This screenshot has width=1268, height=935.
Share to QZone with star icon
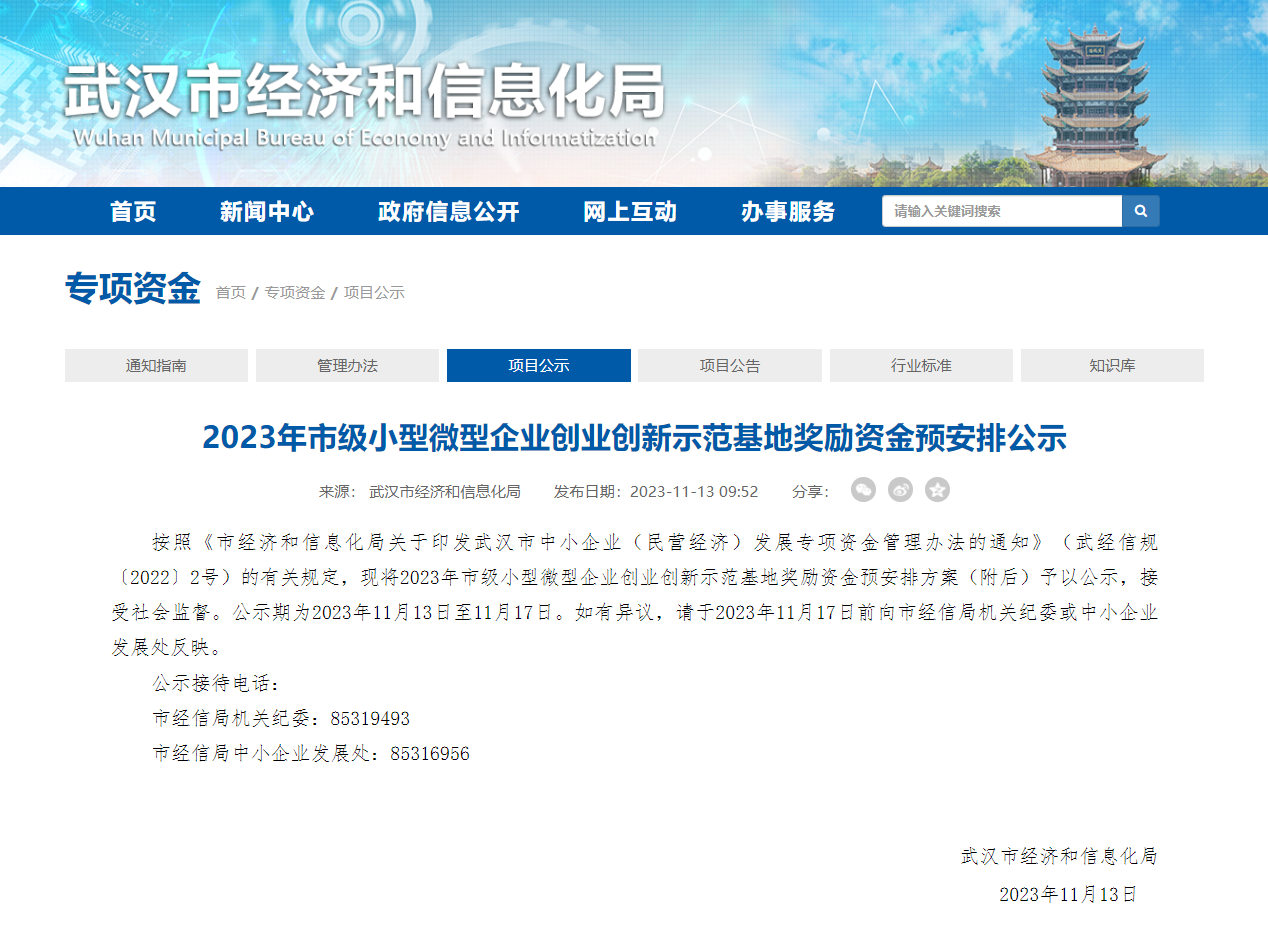tap(937, 490)
